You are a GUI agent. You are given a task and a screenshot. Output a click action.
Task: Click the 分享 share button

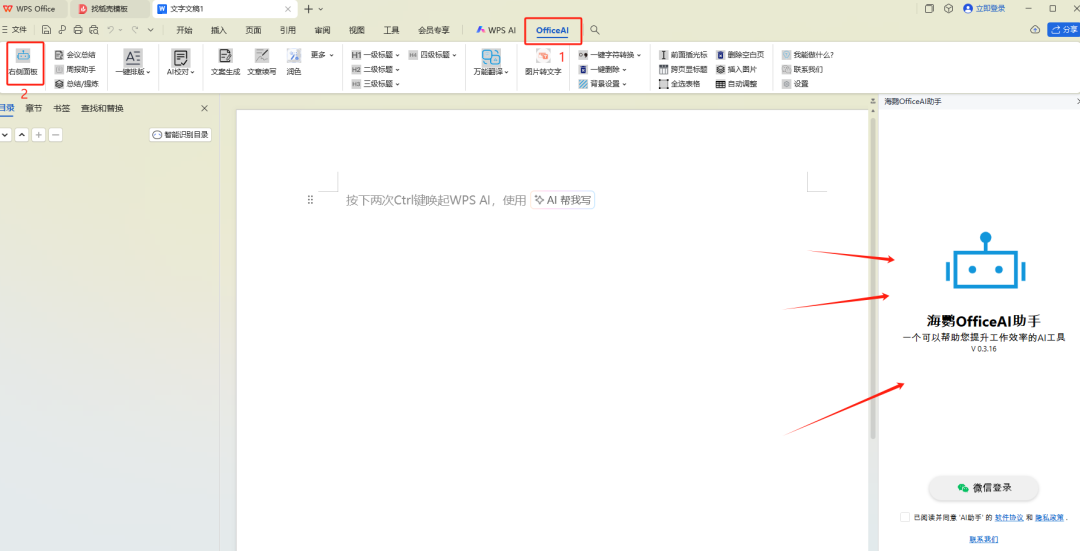[x=1063, y=29]
